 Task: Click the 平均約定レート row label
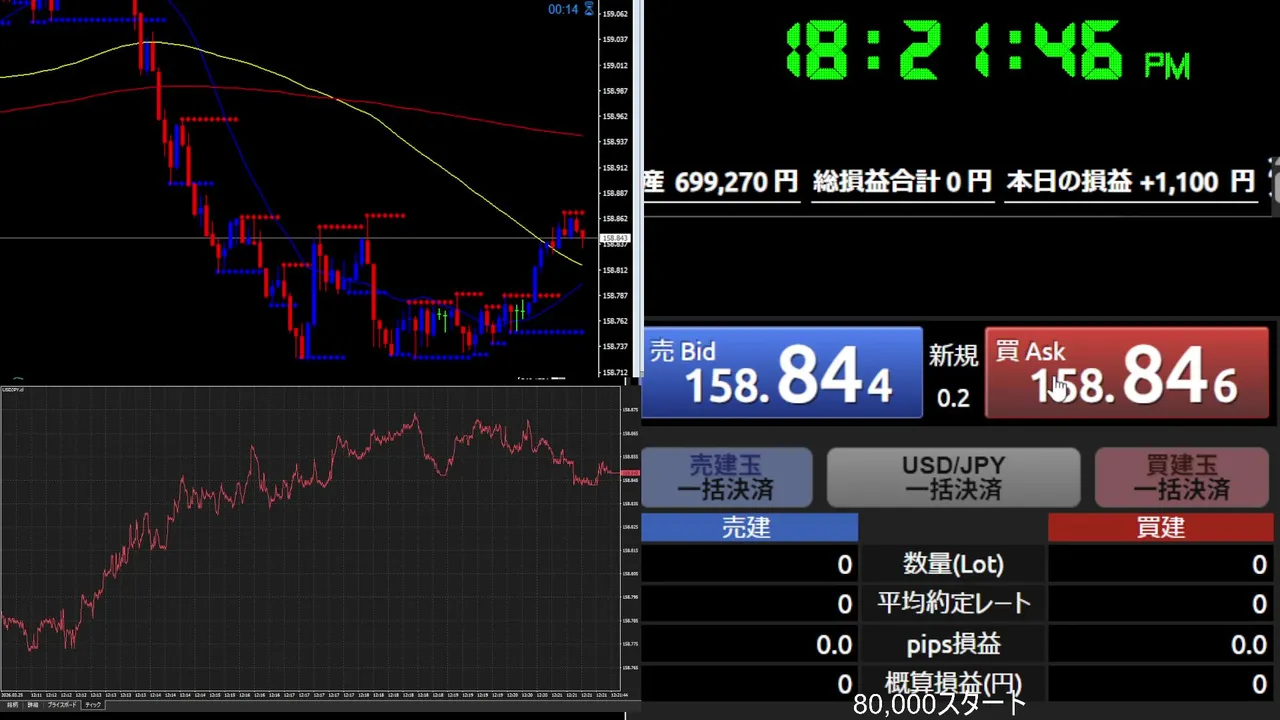(x=953, y=603)
